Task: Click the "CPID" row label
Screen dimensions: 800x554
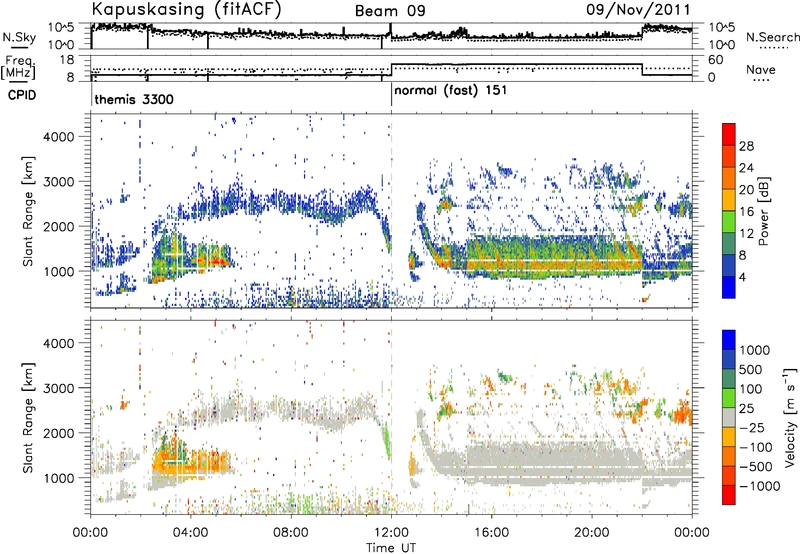Action: click(21, 95)
